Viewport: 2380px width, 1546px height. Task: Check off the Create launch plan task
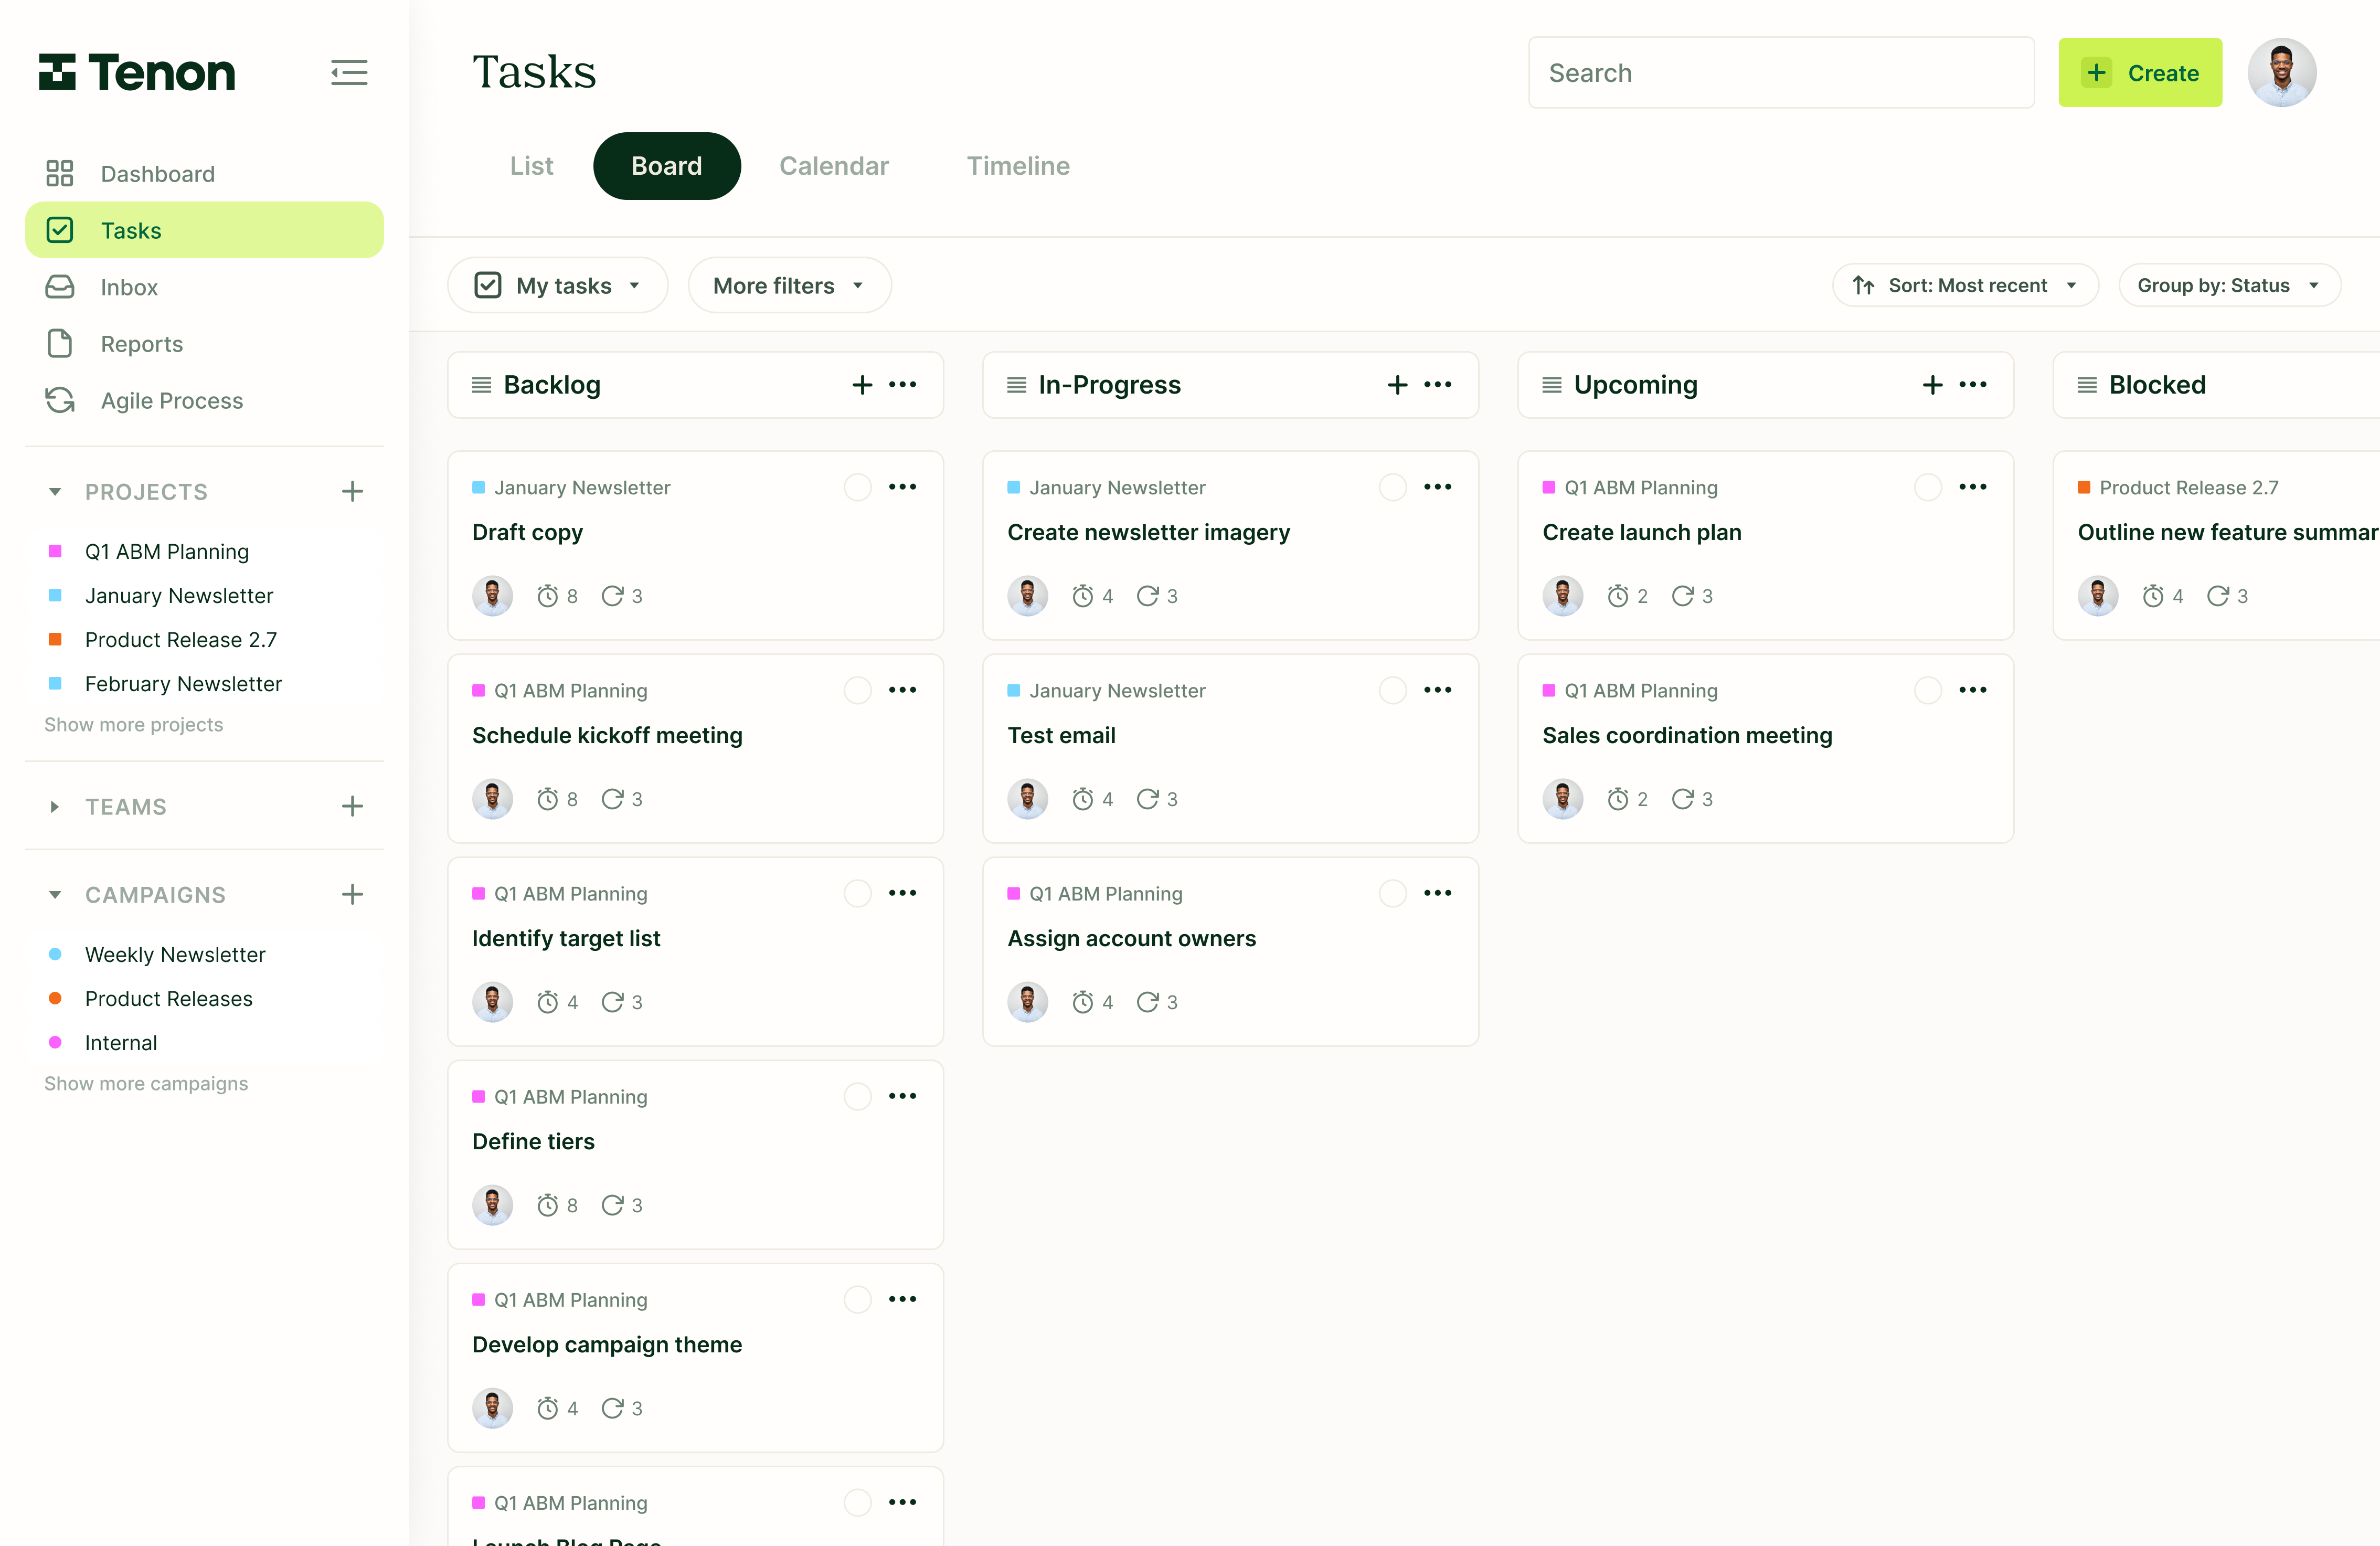point(1928,487)
